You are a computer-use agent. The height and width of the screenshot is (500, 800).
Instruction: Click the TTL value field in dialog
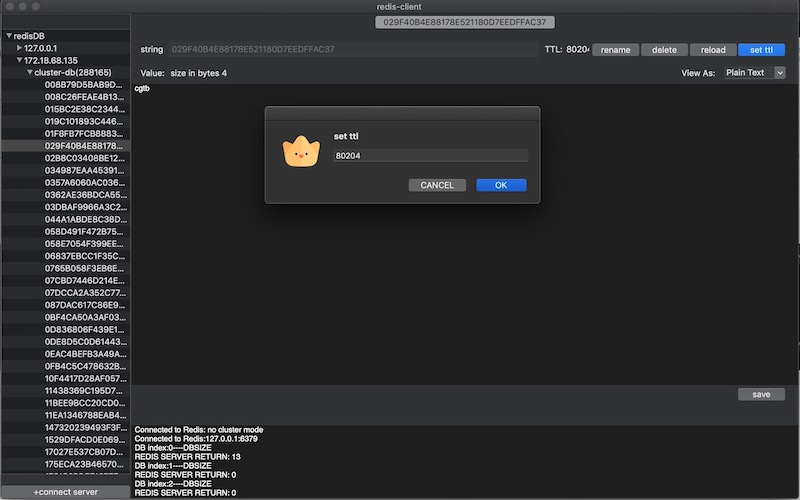coord(430,156)
